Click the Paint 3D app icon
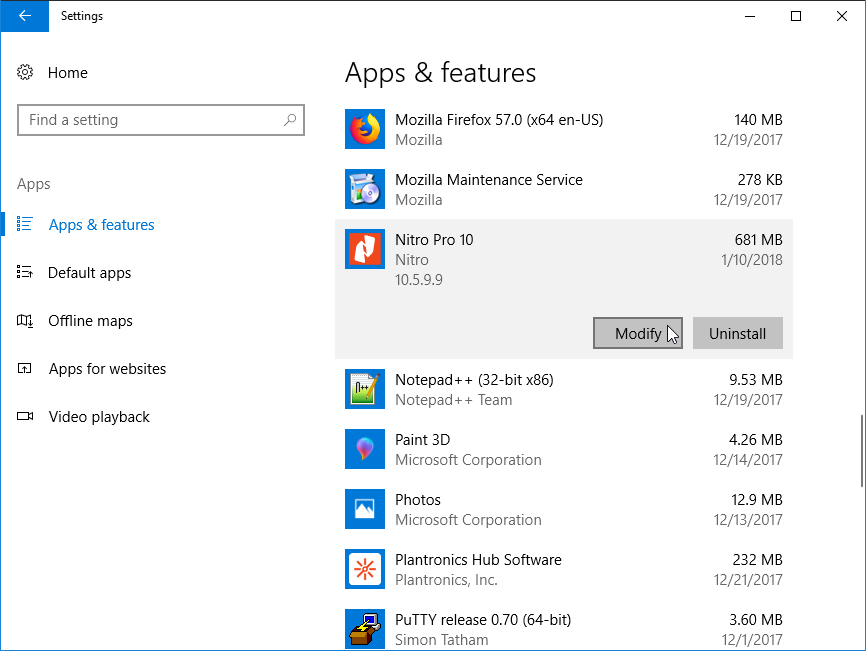Image resolution: width=866 pixels, height=651 pixels. [x=365, y=449]
